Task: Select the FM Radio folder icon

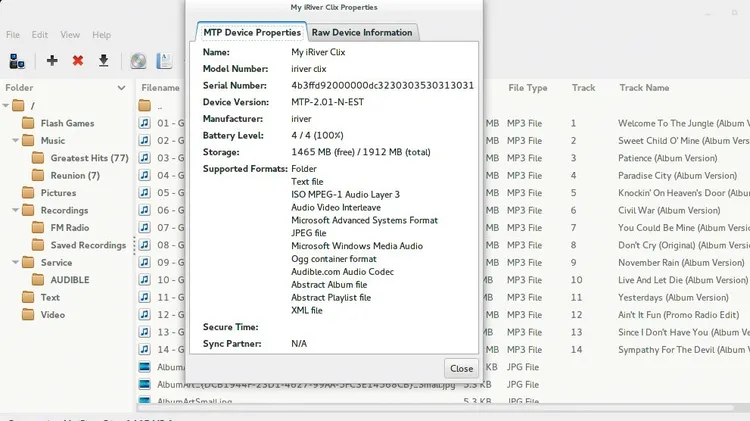Action: point(38,228)
